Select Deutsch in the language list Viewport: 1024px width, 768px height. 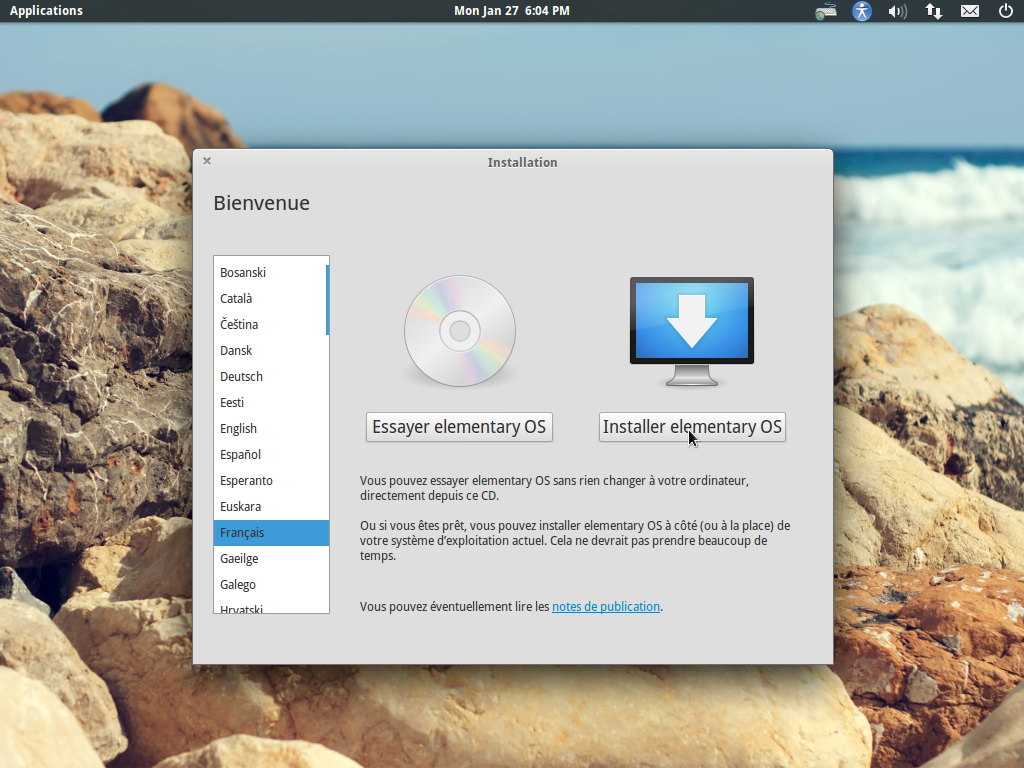tap(271, 377)
